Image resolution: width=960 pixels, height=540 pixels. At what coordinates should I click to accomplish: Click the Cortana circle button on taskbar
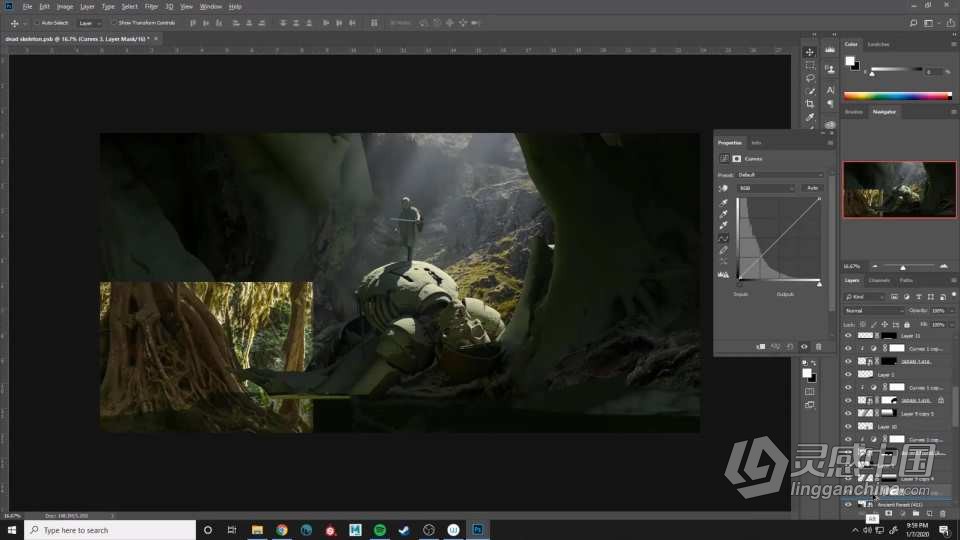pyautogui.click(x=208, y=530)
